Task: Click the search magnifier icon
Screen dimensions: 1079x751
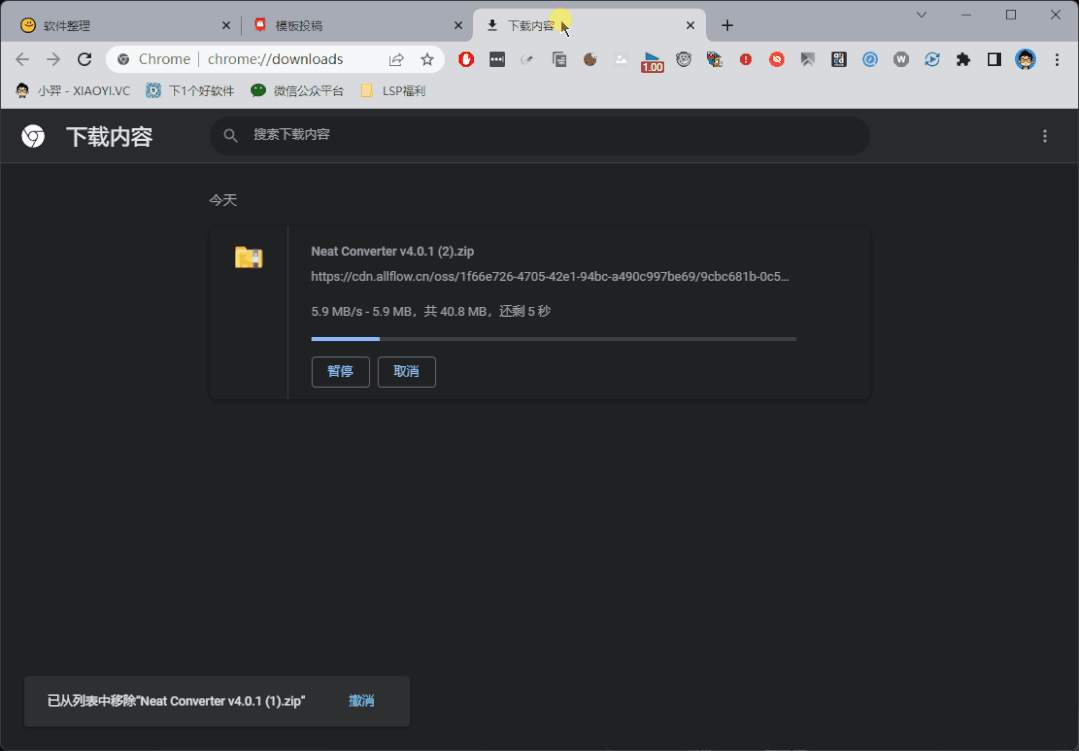Action: click(231, 136)
